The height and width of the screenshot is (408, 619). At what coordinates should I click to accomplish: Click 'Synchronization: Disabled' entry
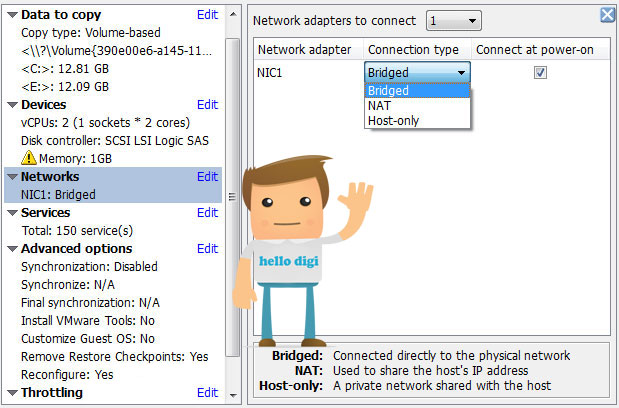(89, 267)
